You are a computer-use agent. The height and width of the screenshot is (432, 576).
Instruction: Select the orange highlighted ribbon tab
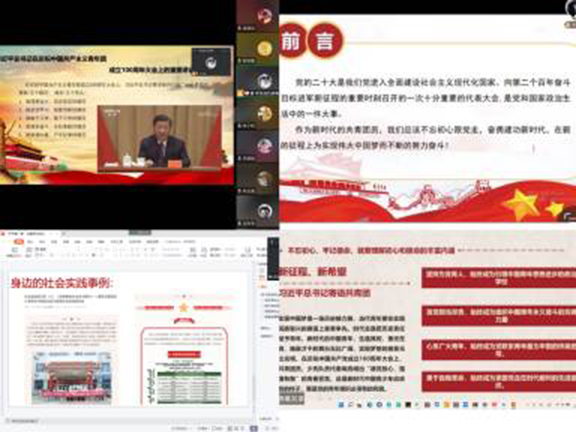(18, 242)
